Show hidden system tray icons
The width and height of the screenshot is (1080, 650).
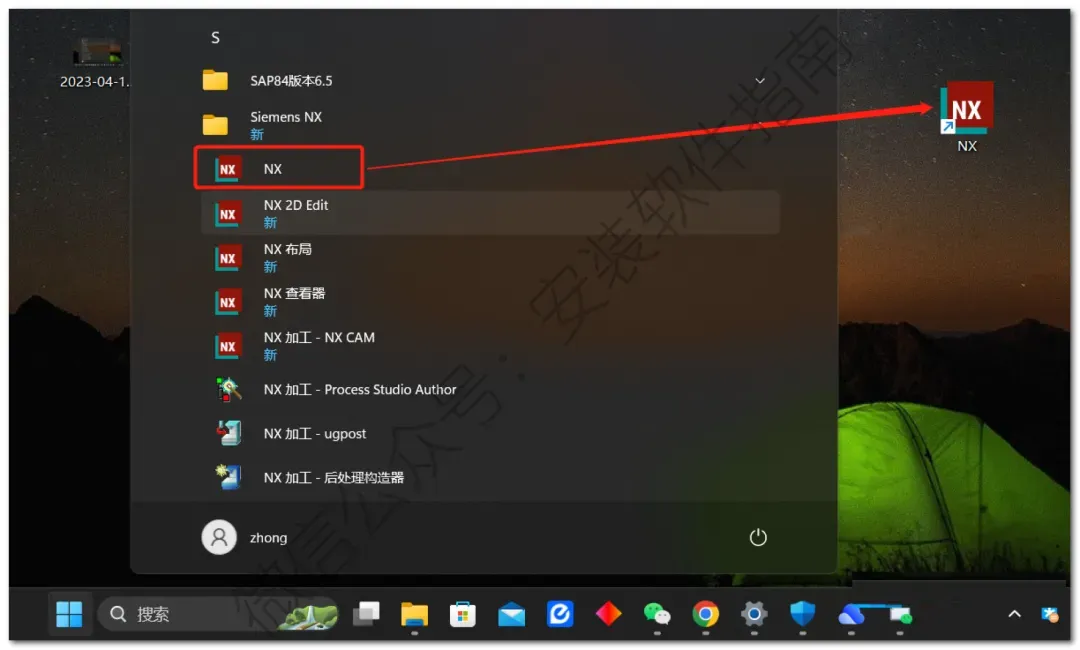[1014, 614]
